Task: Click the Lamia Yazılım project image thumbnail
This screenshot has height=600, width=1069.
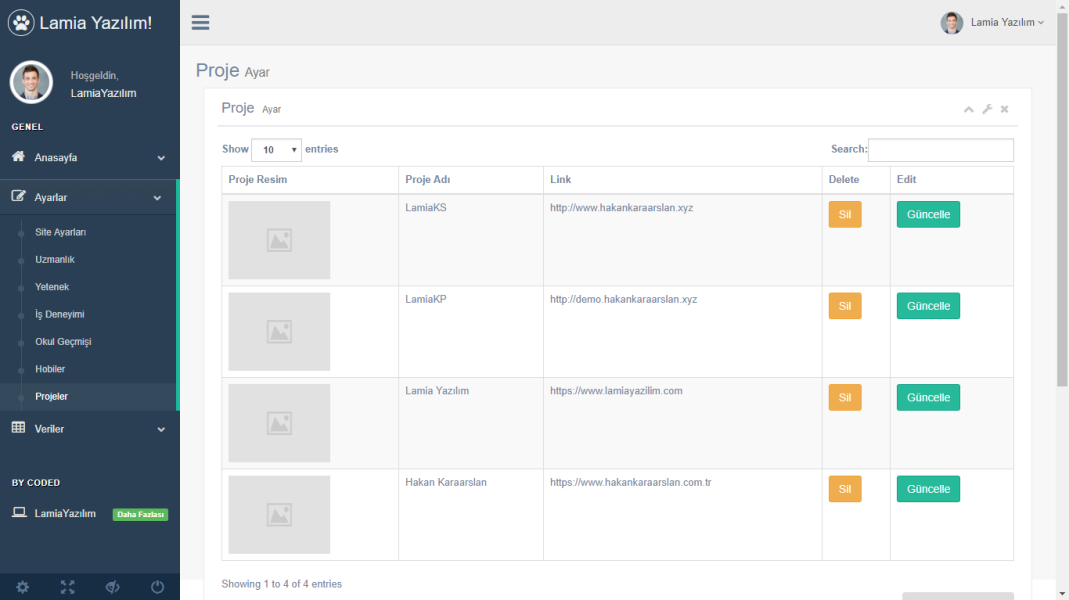Action: (x=279, y=423)
